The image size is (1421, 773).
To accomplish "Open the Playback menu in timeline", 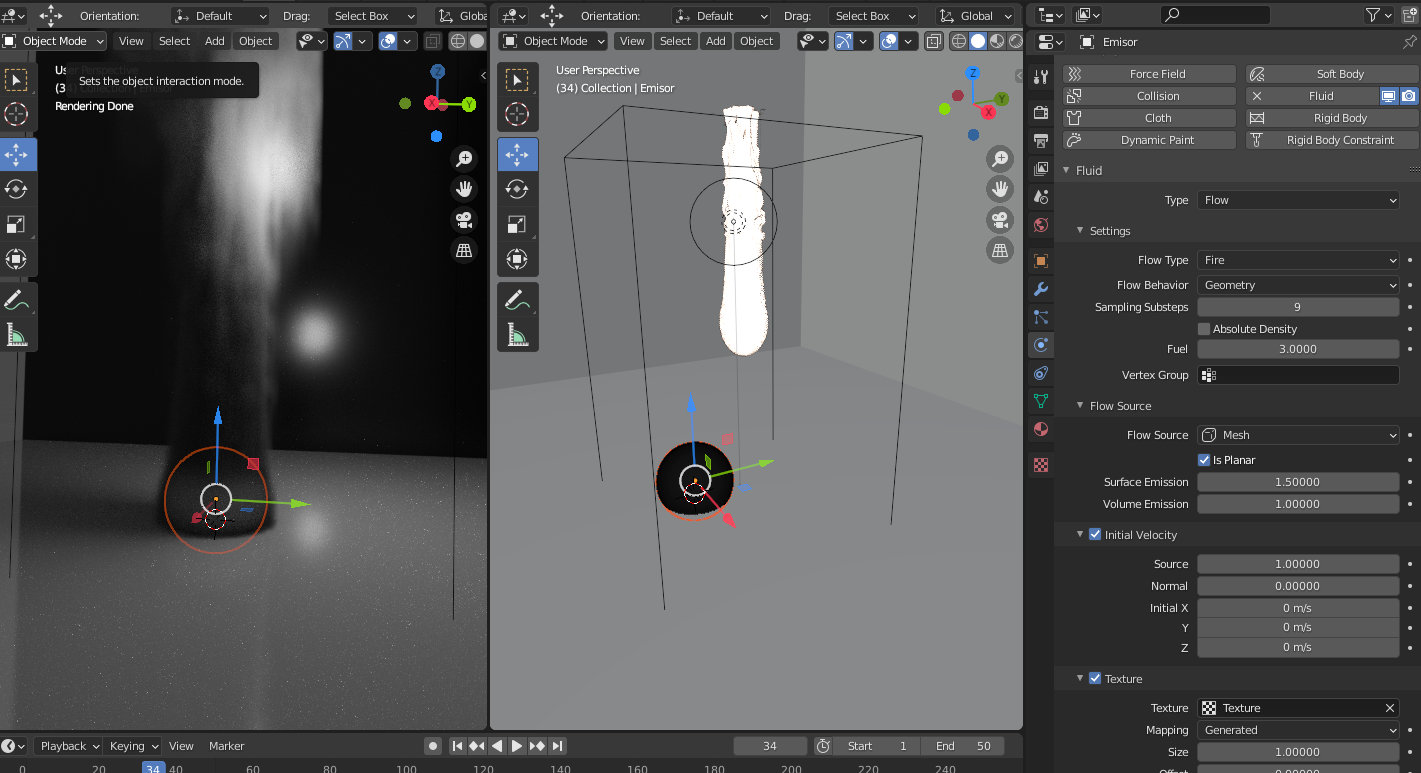I will 69,746.
